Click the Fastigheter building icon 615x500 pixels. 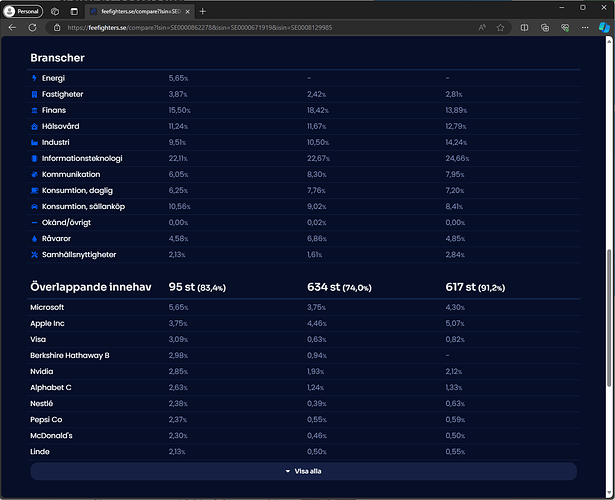(35, 94)
